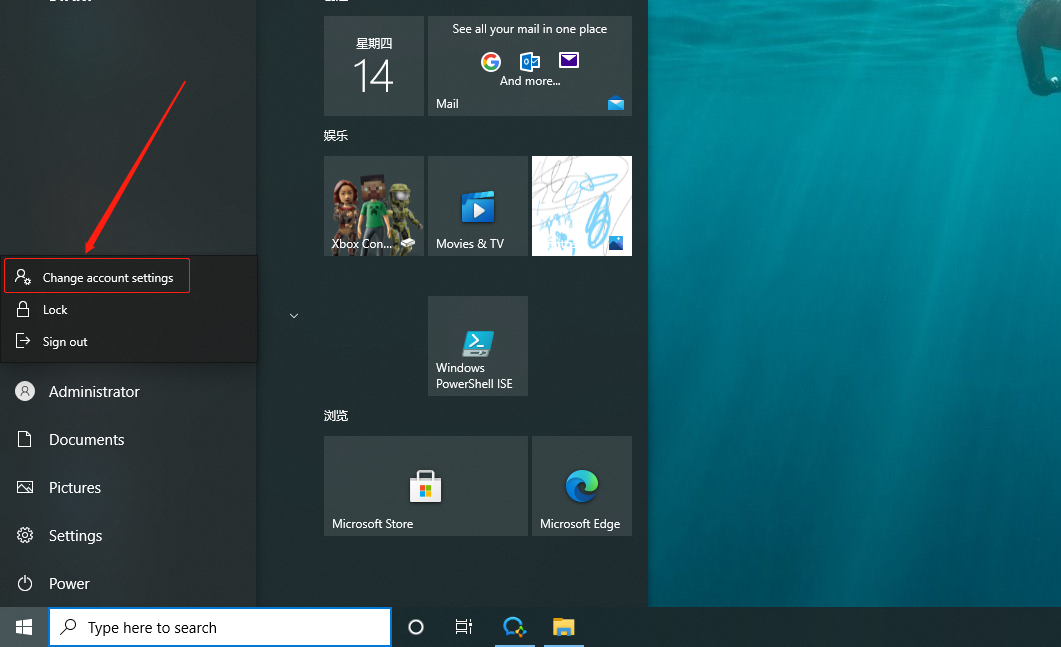
Task: Click the search magnifier icon in taskbar
Action: [68, 627]
